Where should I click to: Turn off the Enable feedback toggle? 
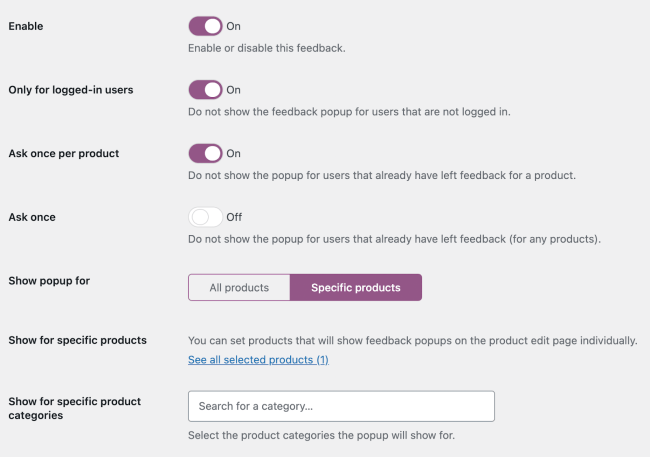tap(205, 26)
